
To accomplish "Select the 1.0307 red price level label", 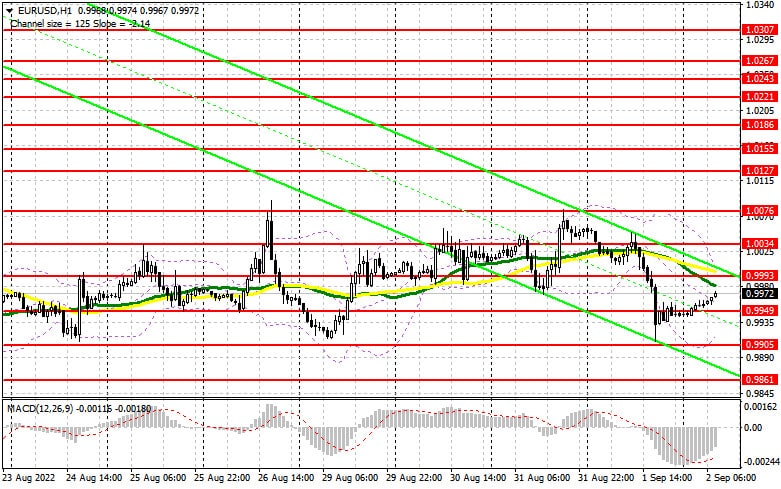I will (759, 30).
